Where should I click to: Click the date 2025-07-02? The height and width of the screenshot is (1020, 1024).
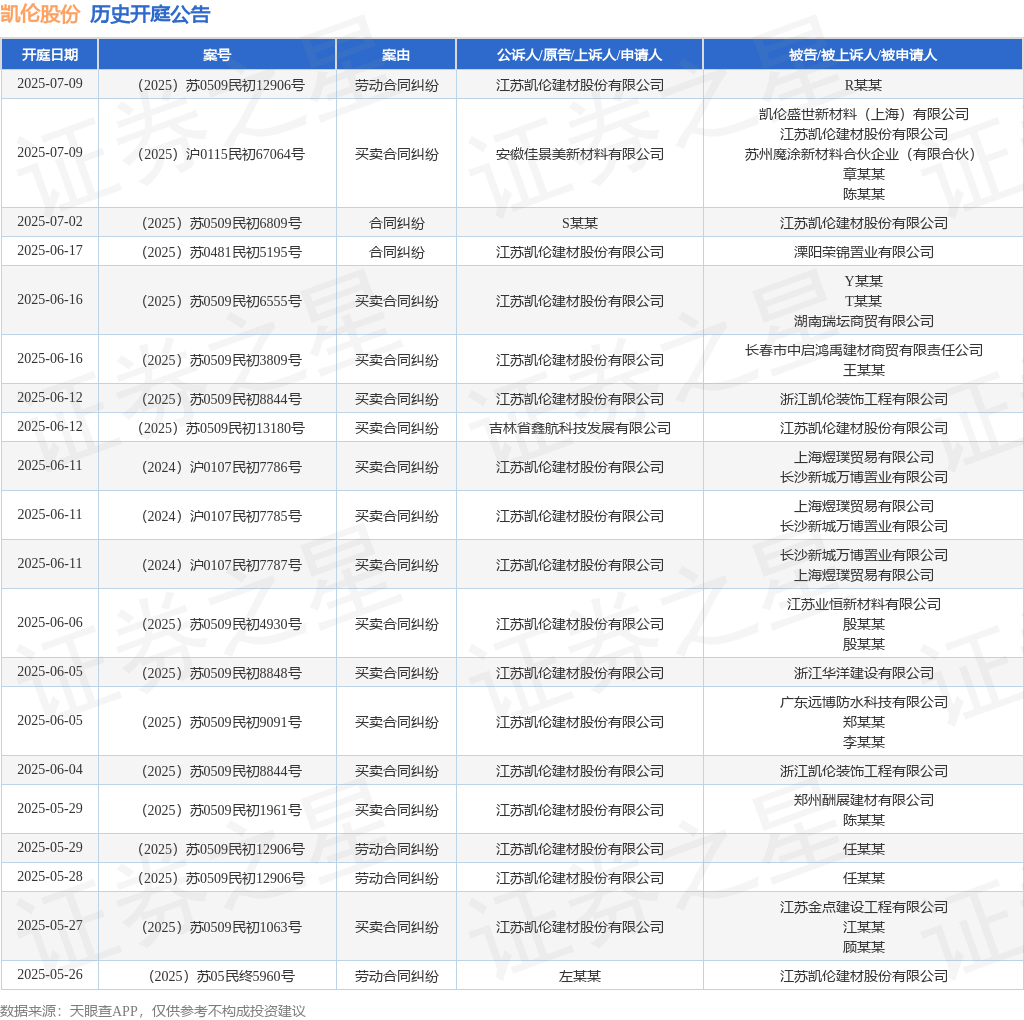point(50,221)
